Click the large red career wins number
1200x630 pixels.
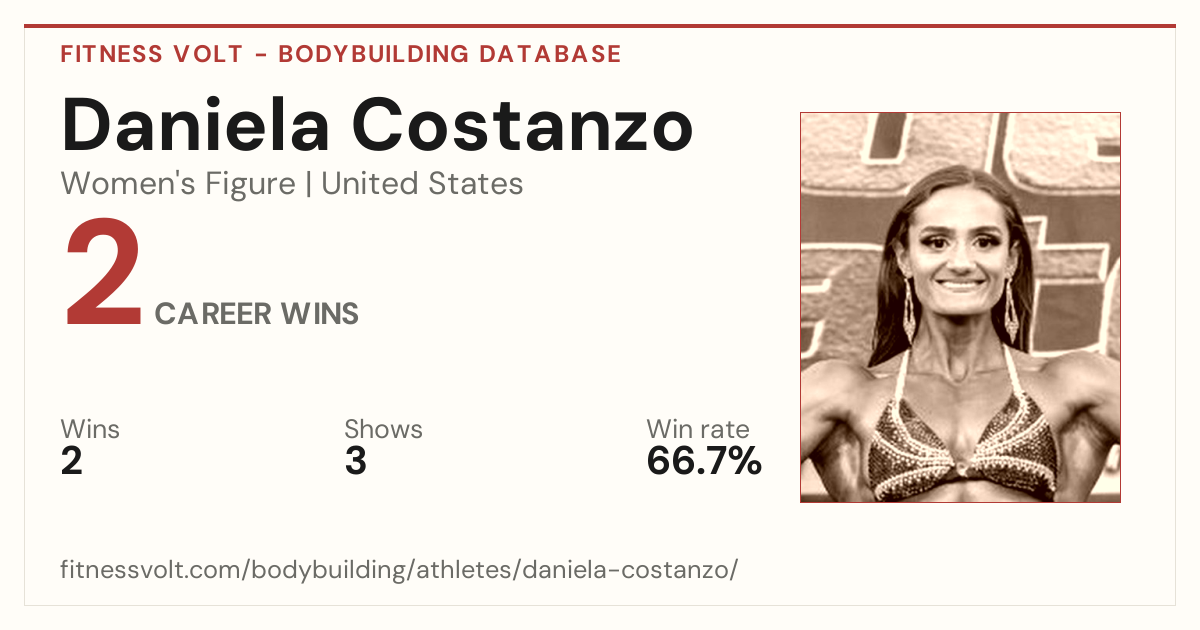(x=103, y=274)
